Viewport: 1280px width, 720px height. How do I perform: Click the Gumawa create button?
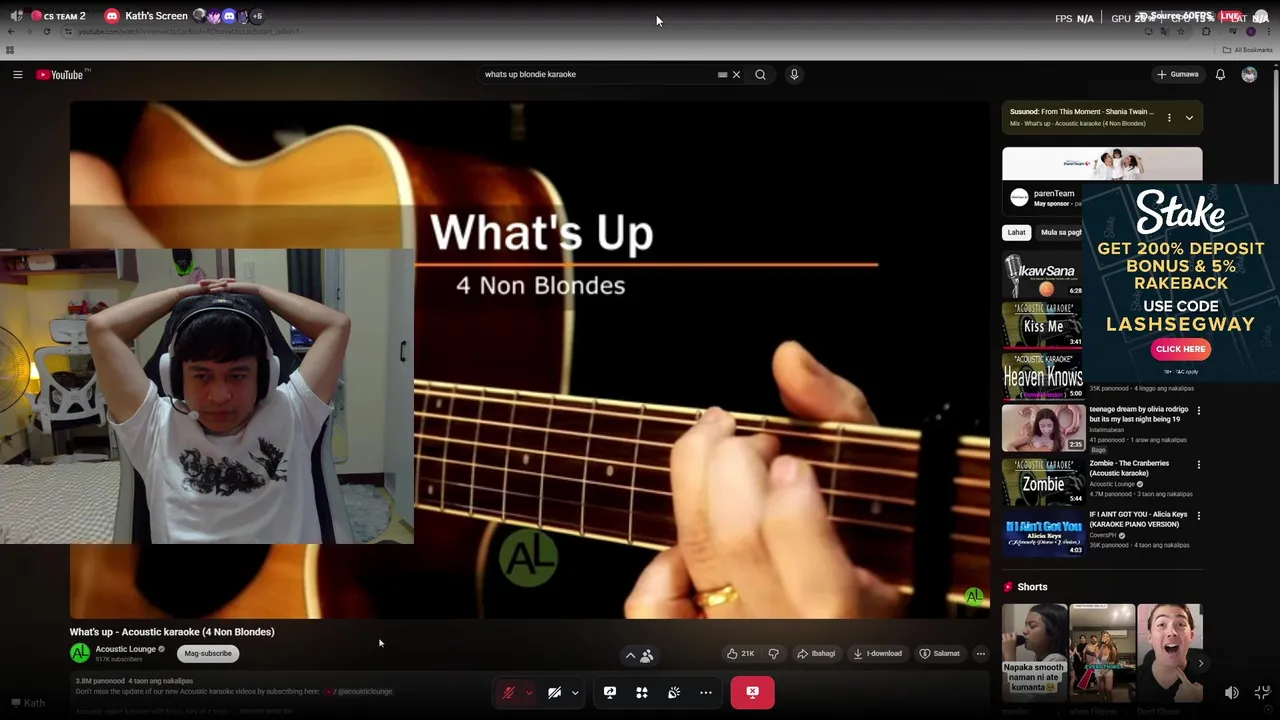[1177, 74]
